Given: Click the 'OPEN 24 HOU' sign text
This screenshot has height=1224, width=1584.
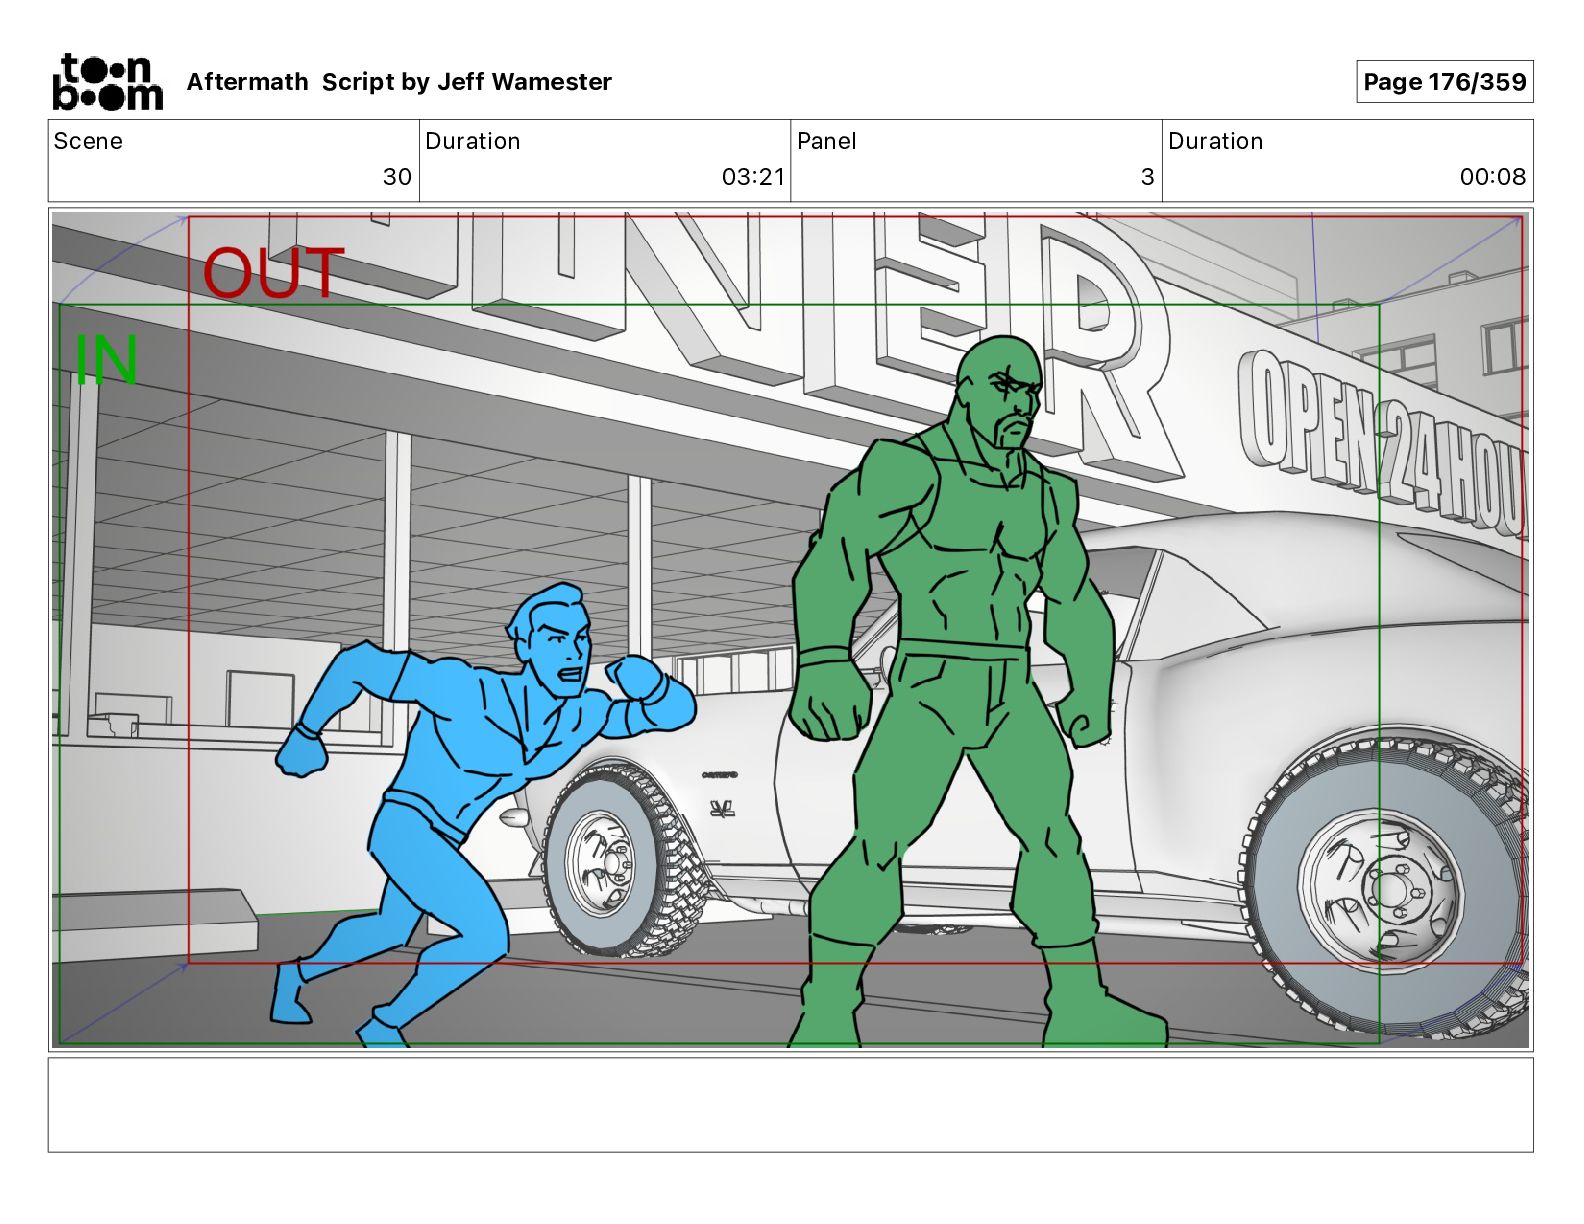Looking at the screenshot, I should (x=1385, y=445).
